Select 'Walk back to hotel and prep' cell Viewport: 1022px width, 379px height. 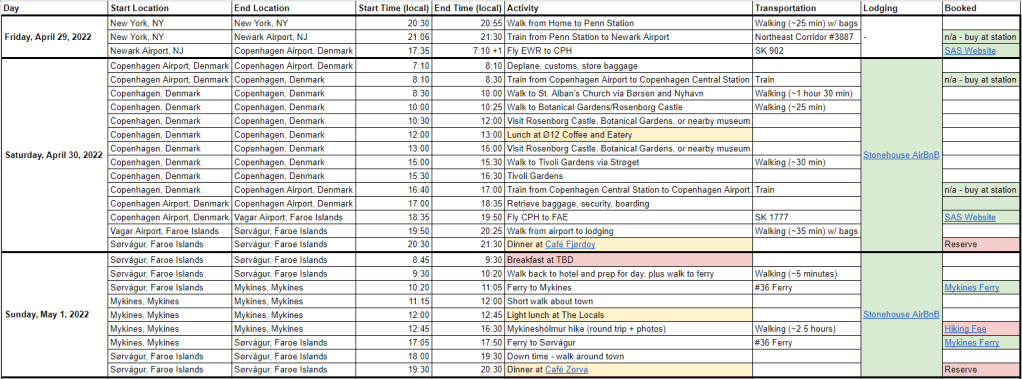tap(628, 273)
